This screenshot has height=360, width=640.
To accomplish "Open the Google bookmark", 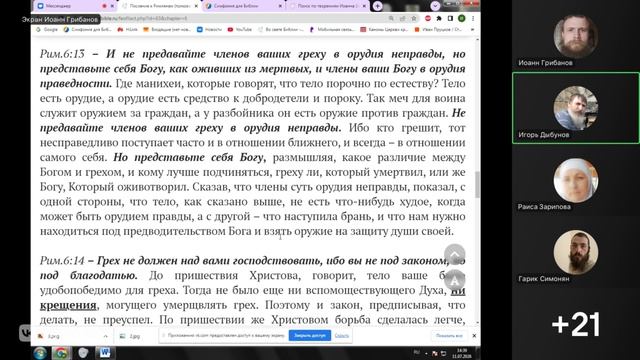I will click(47, 29).
